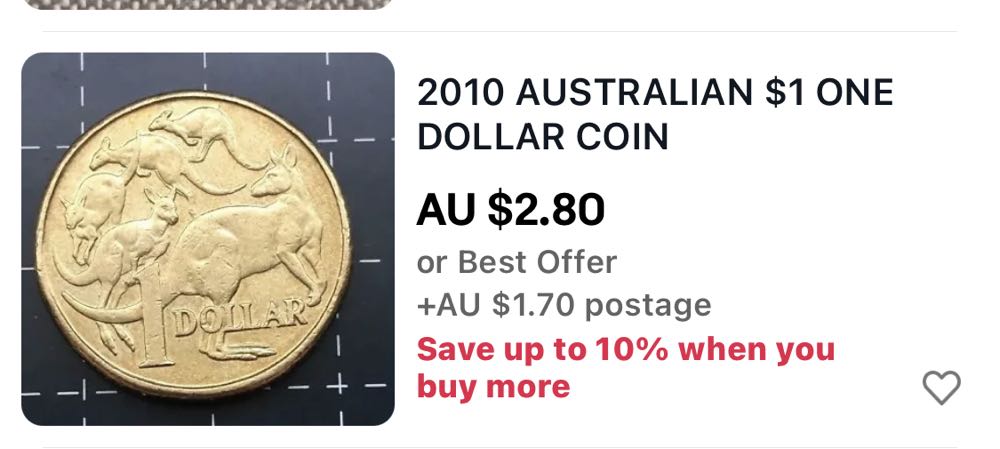Click the 'buy more' red text
The height and width of the screenshot is (449, 1000).
pos(493,387)
